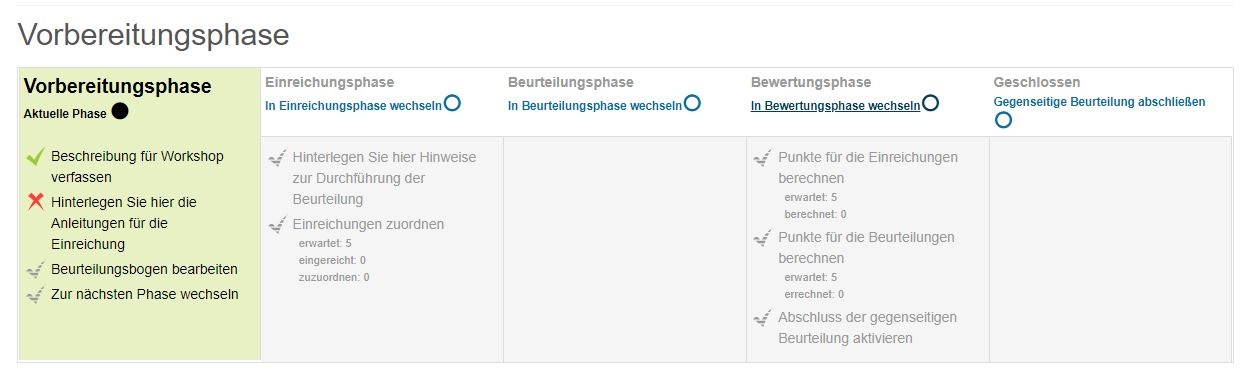Click the grey check icon next to Beurteilungsbogen bearbeiten
This screenshot has width=1252, height=380.
(x=35, y=270)
